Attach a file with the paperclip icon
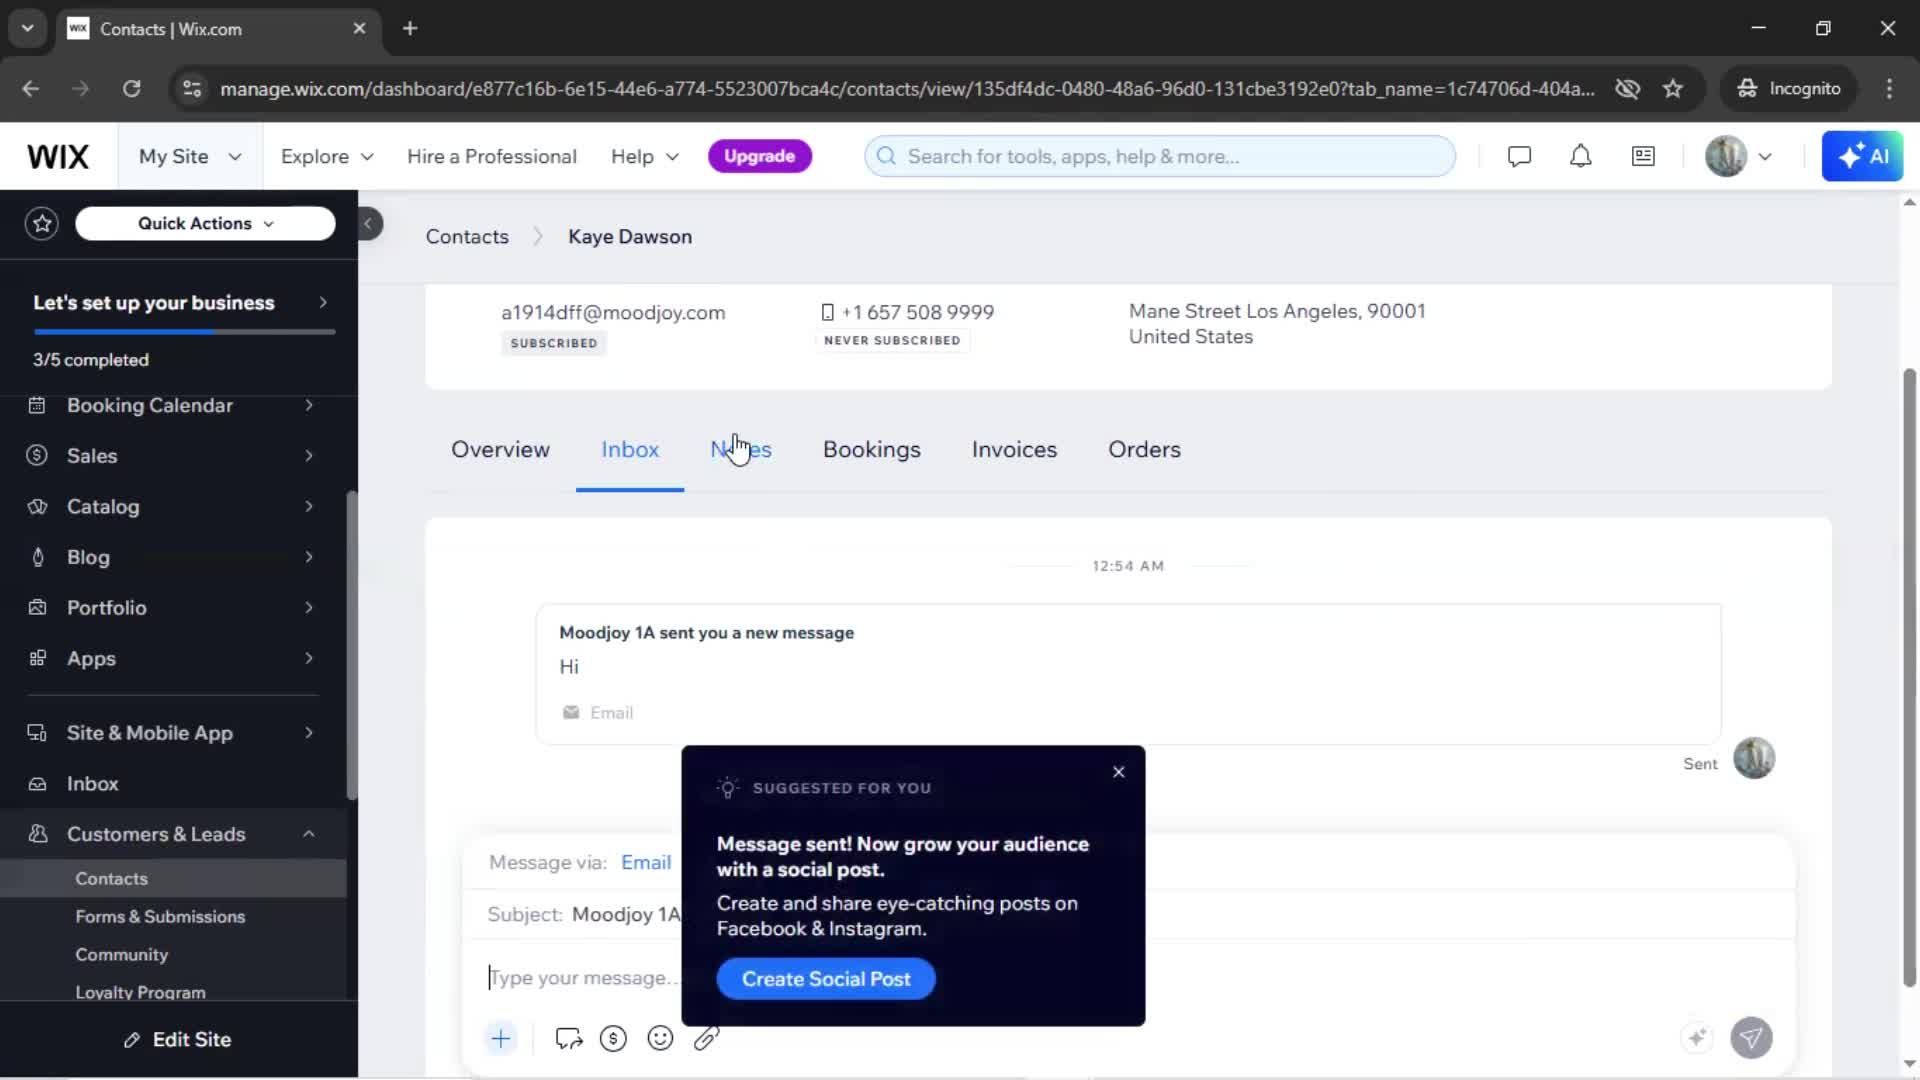 (x=706, y=1038)
